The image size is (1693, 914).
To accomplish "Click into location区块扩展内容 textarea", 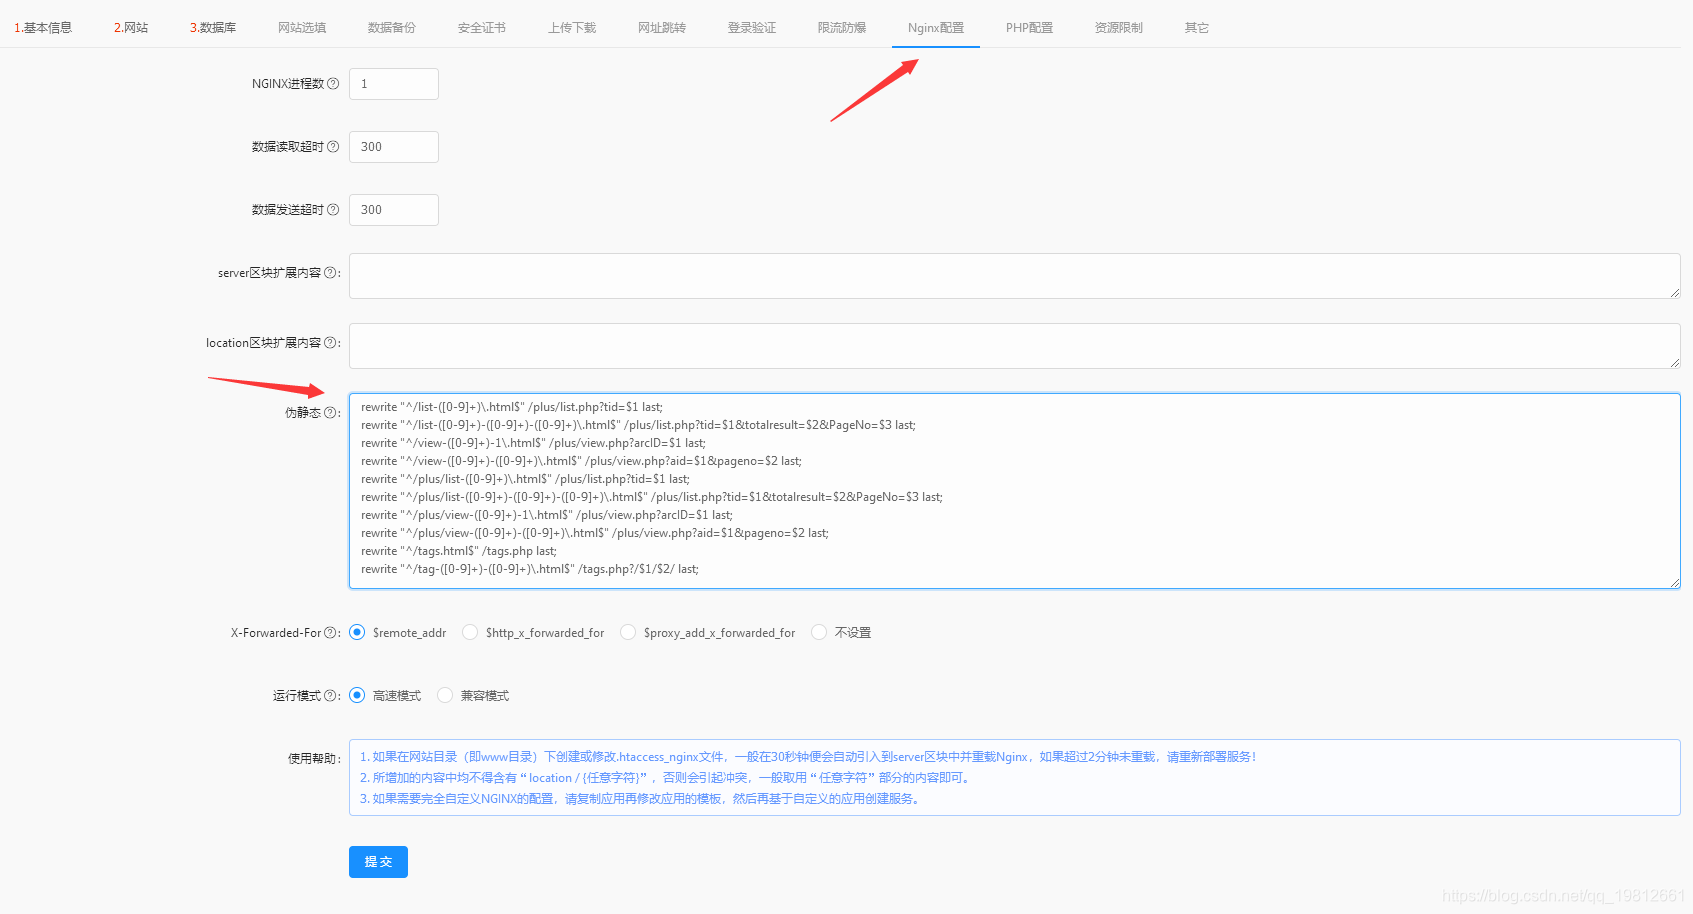I will (1014, 346).
